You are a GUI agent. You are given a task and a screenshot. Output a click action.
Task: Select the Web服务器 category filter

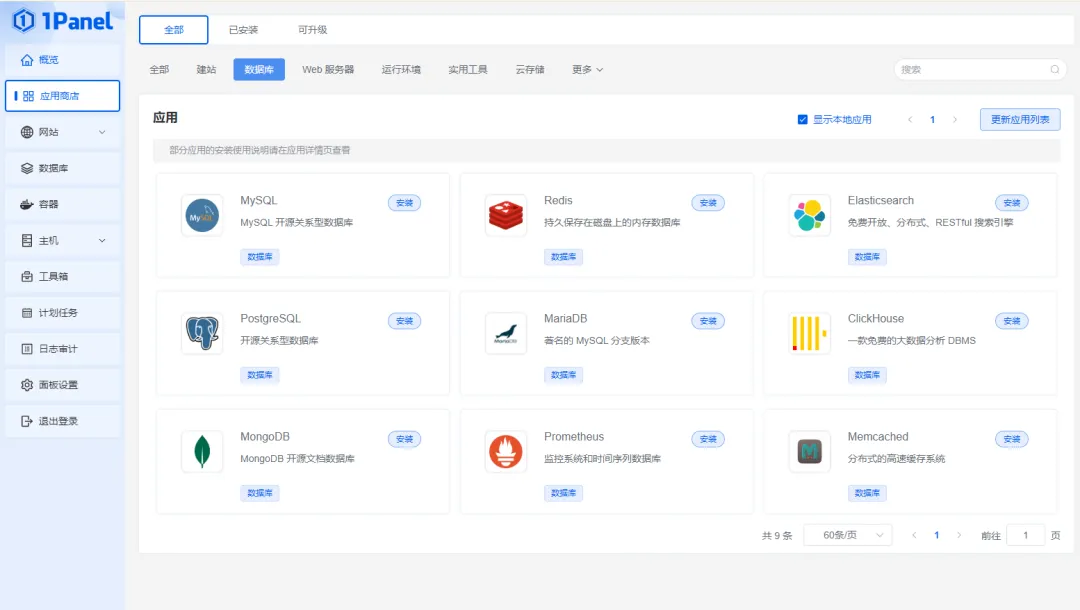coord(329,69)
